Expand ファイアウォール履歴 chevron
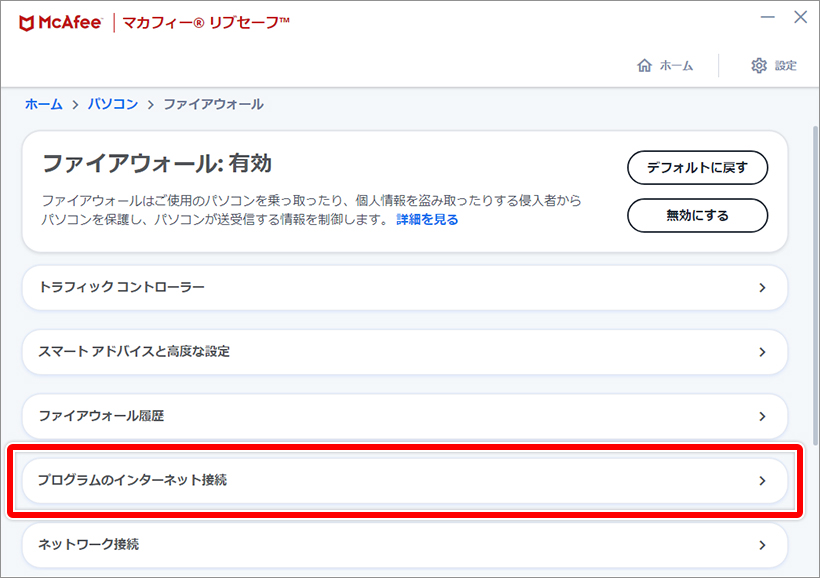 click(762, 416)
